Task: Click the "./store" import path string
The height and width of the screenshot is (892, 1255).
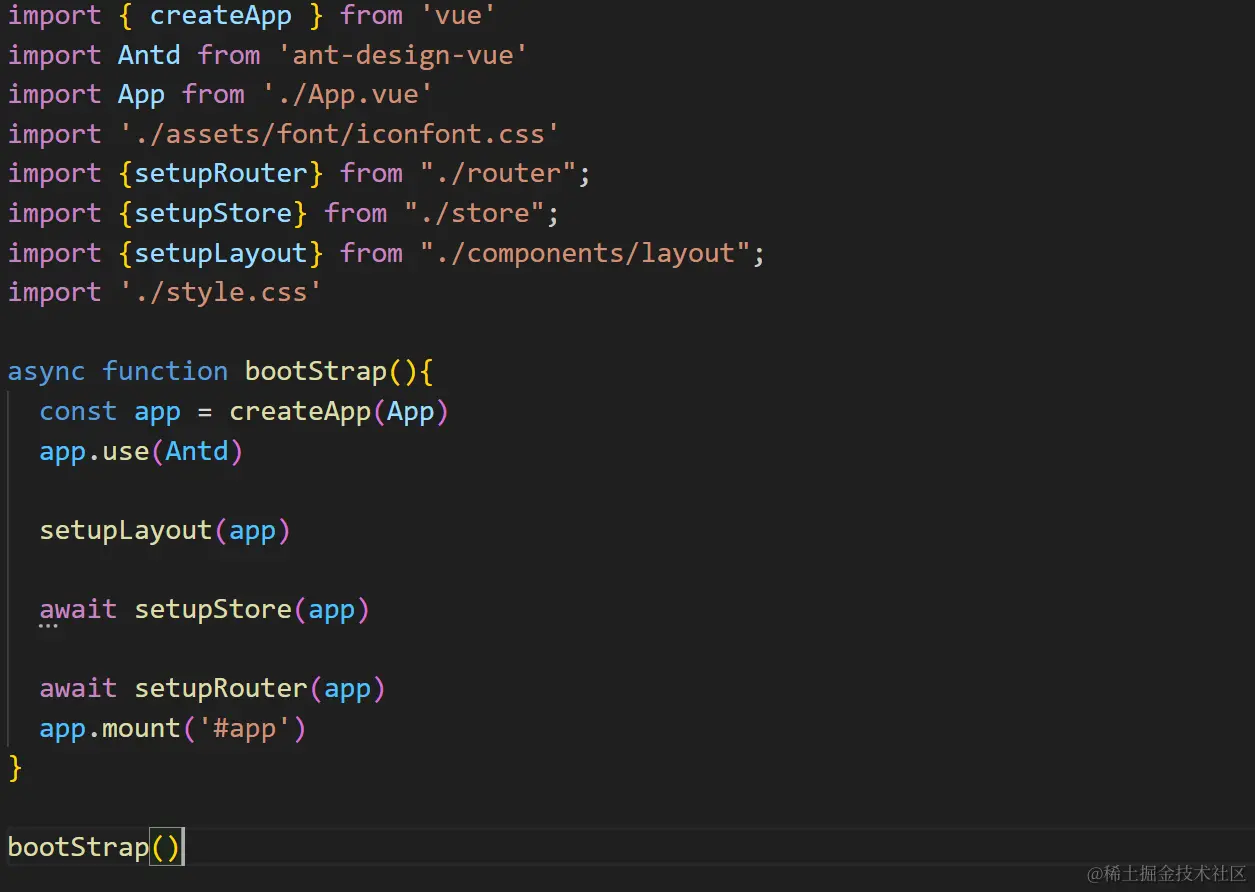Action: pyautogui.click(x=475, y=214)
